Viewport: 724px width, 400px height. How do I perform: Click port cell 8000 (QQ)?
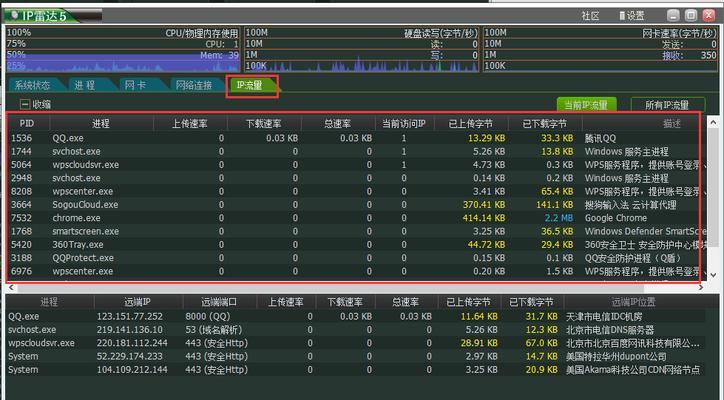tap(208, 317)
